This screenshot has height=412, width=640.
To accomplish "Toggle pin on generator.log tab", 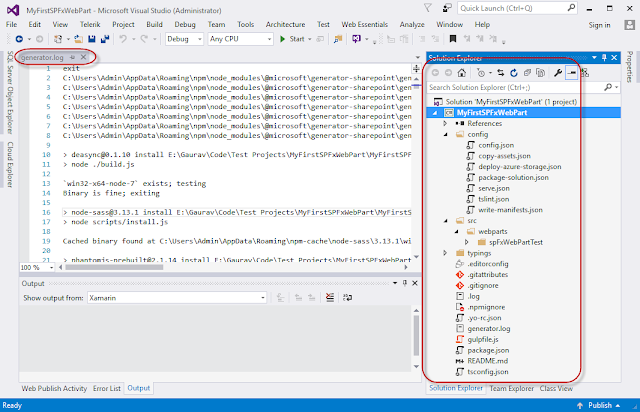I will pyautogui.click(x=72, y=58).
